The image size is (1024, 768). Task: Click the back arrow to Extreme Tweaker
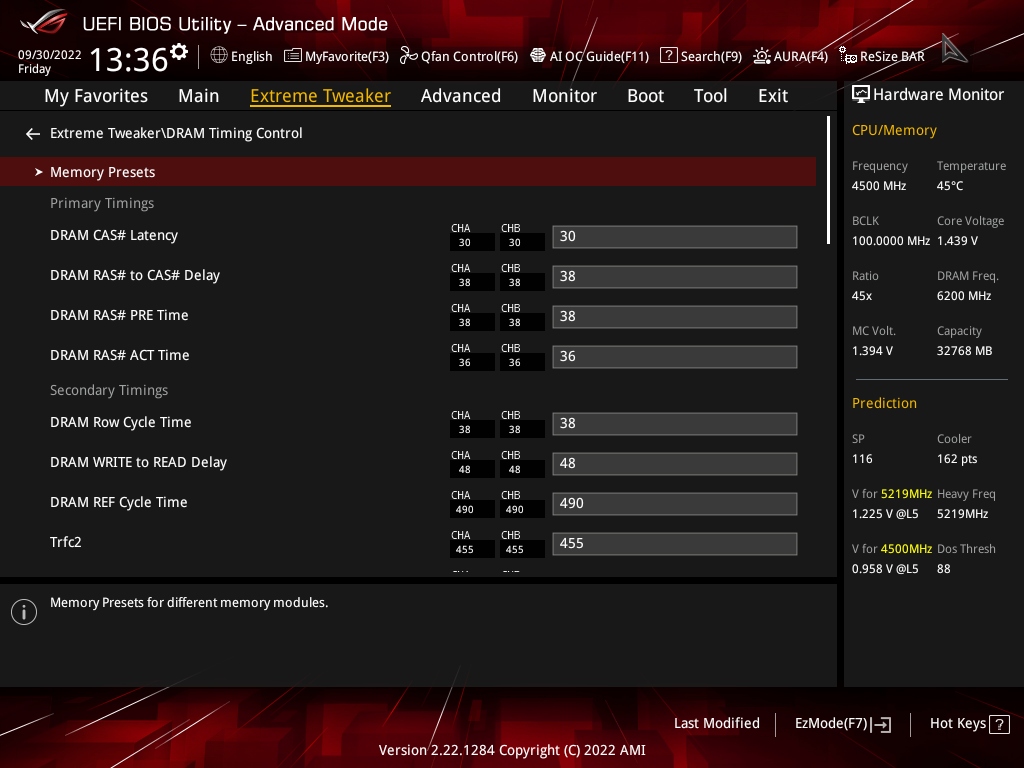[x=33, y=134]
